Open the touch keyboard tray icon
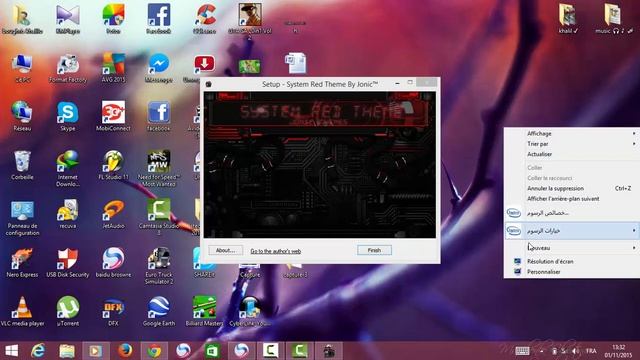640x360 pixels. 522,351
